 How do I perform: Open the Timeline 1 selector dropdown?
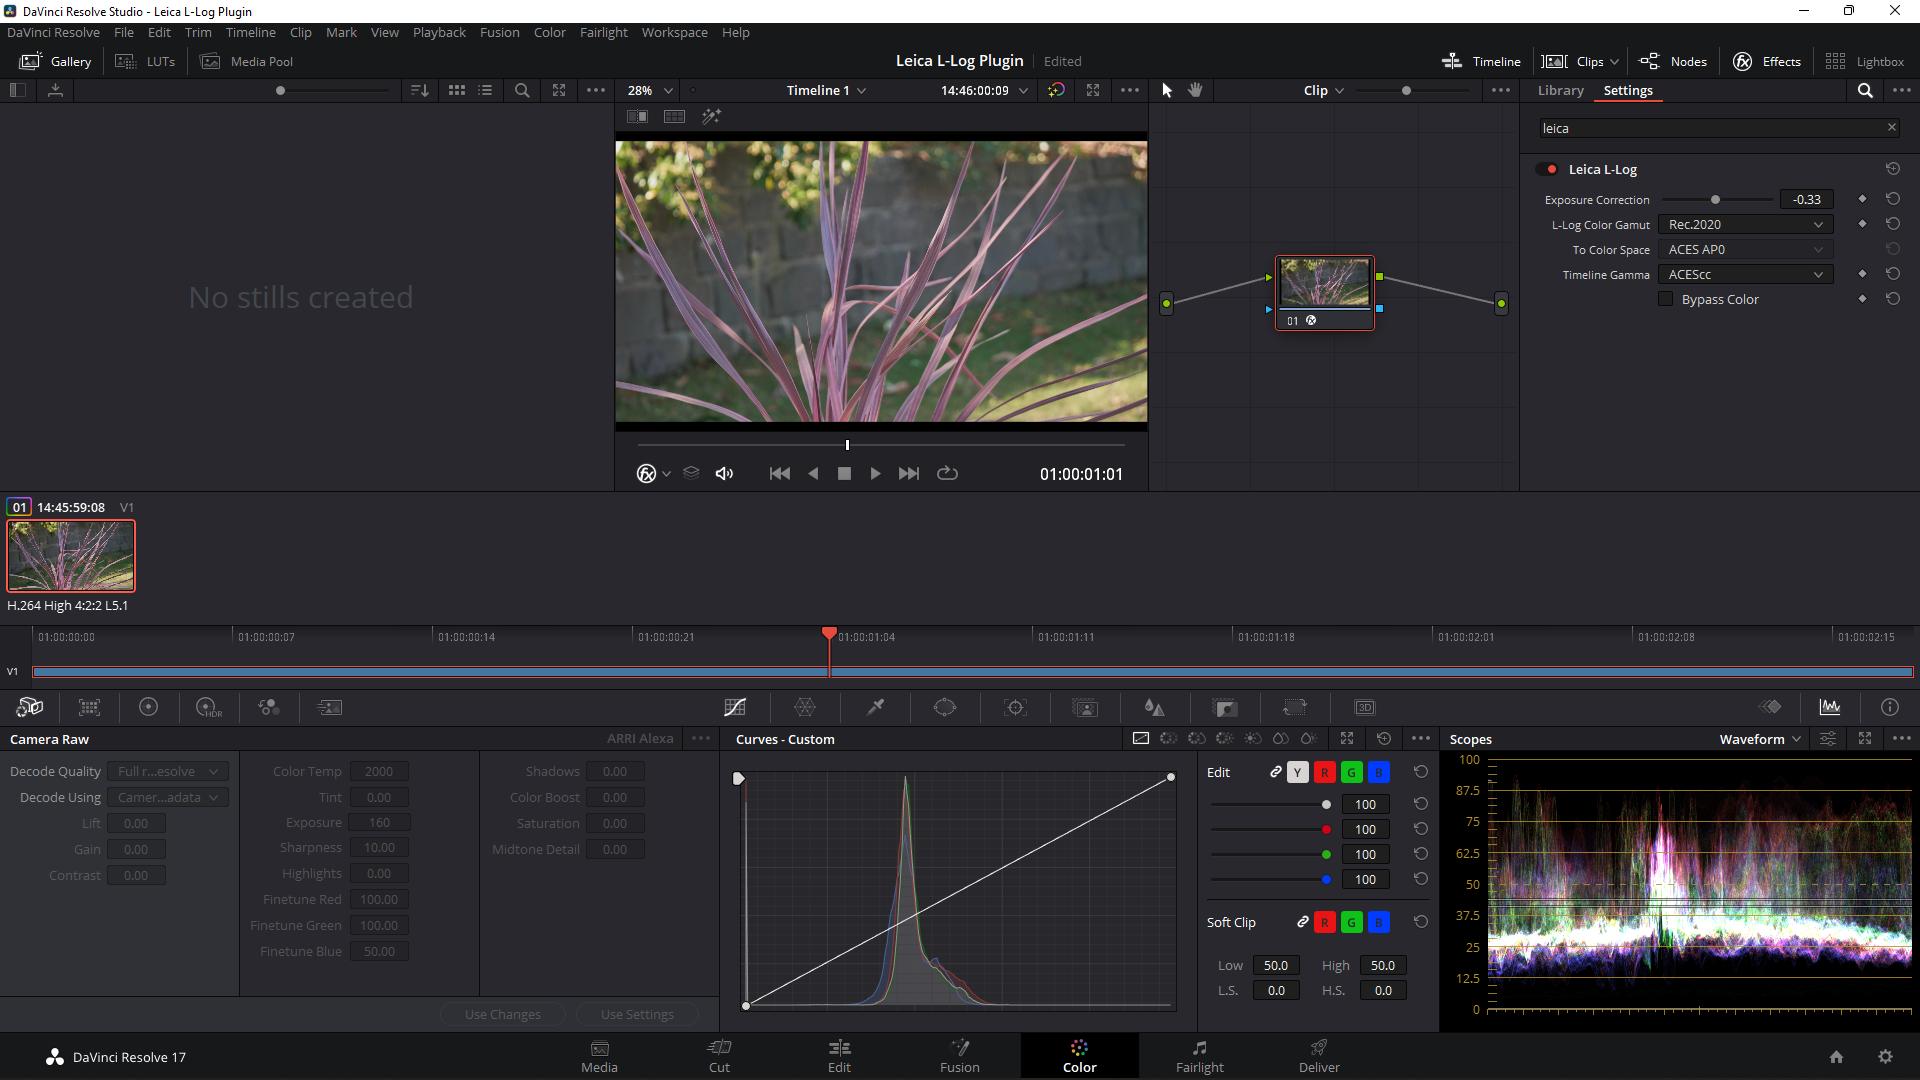(x=826, y=90)
